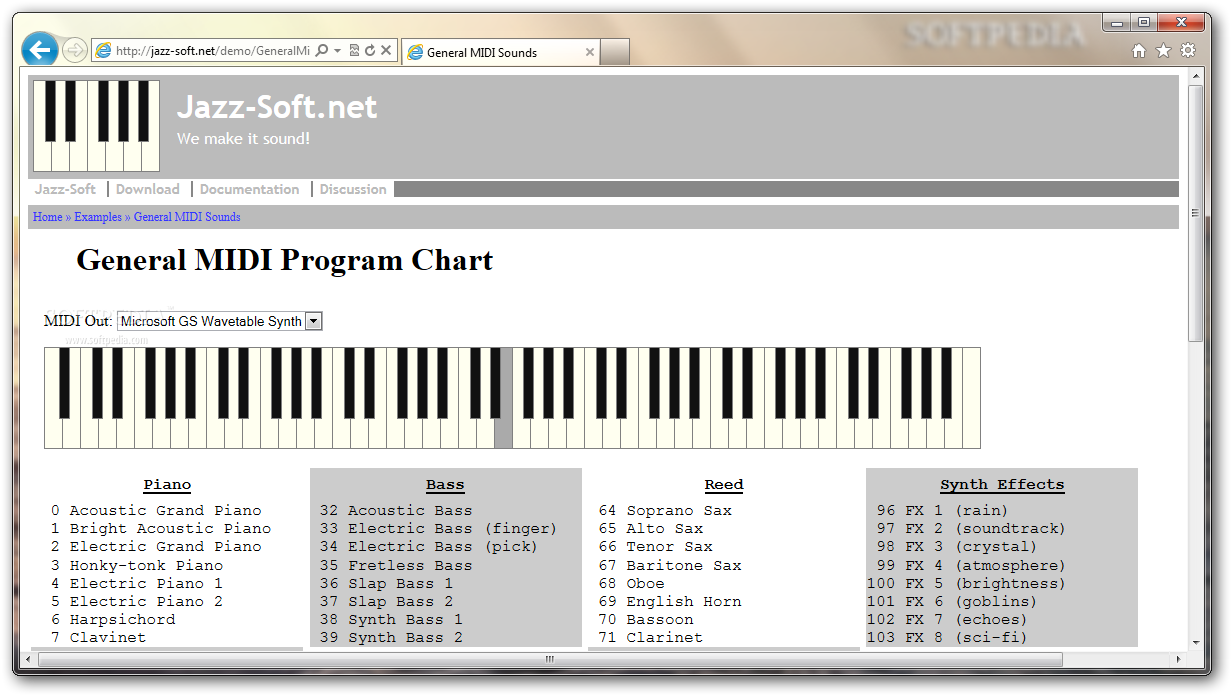Click the browser Forward arrow button

74,50
